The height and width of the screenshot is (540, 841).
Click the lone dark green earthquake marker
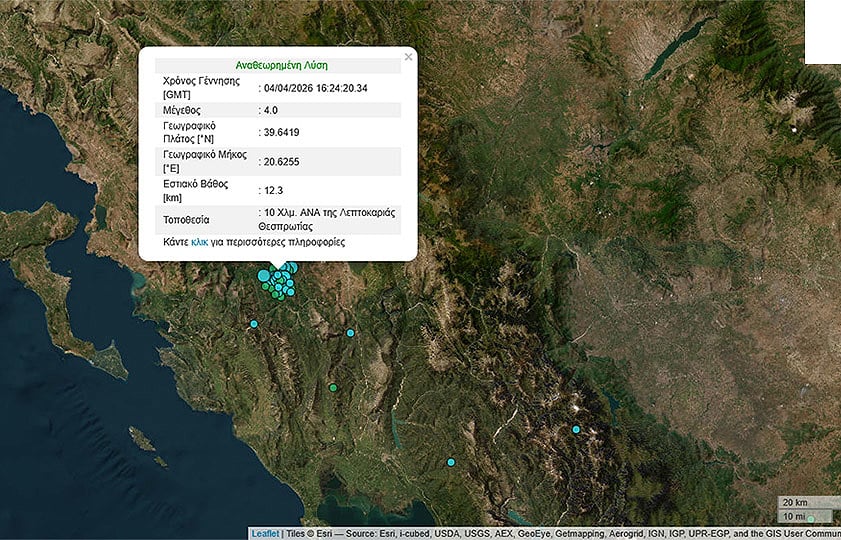pyautogui.click(x=333, y=388)
